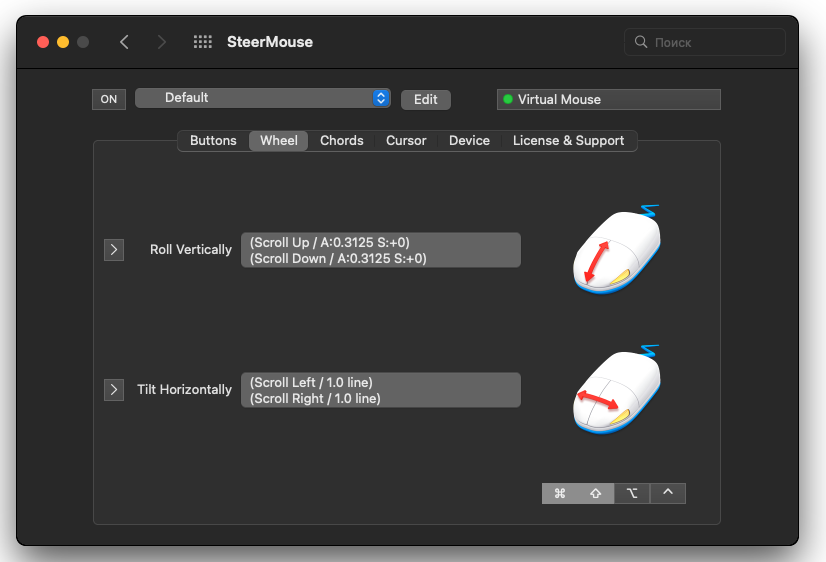Expand the Roll Vertically settings
This screenshot has height=562, width=826.
[114, 250]
